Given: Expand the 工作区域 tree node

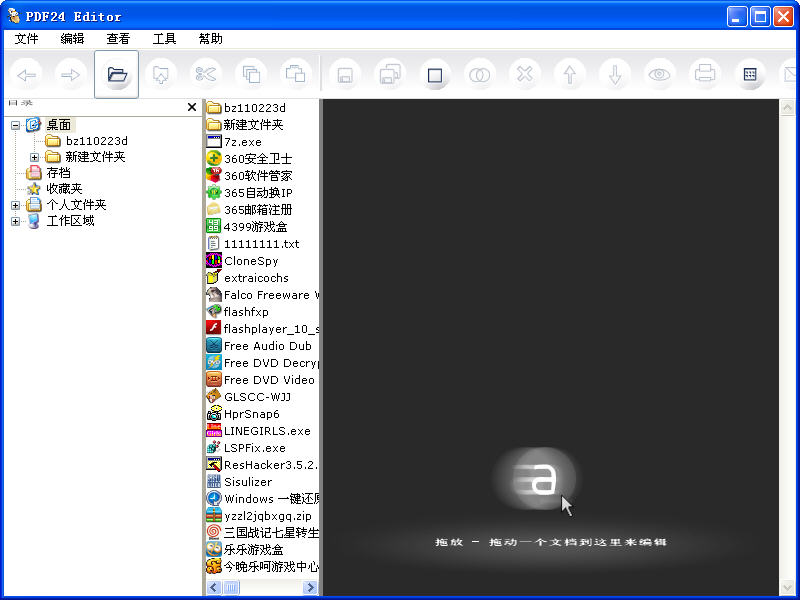Looking at the screenshot, I should pos(16,221).
